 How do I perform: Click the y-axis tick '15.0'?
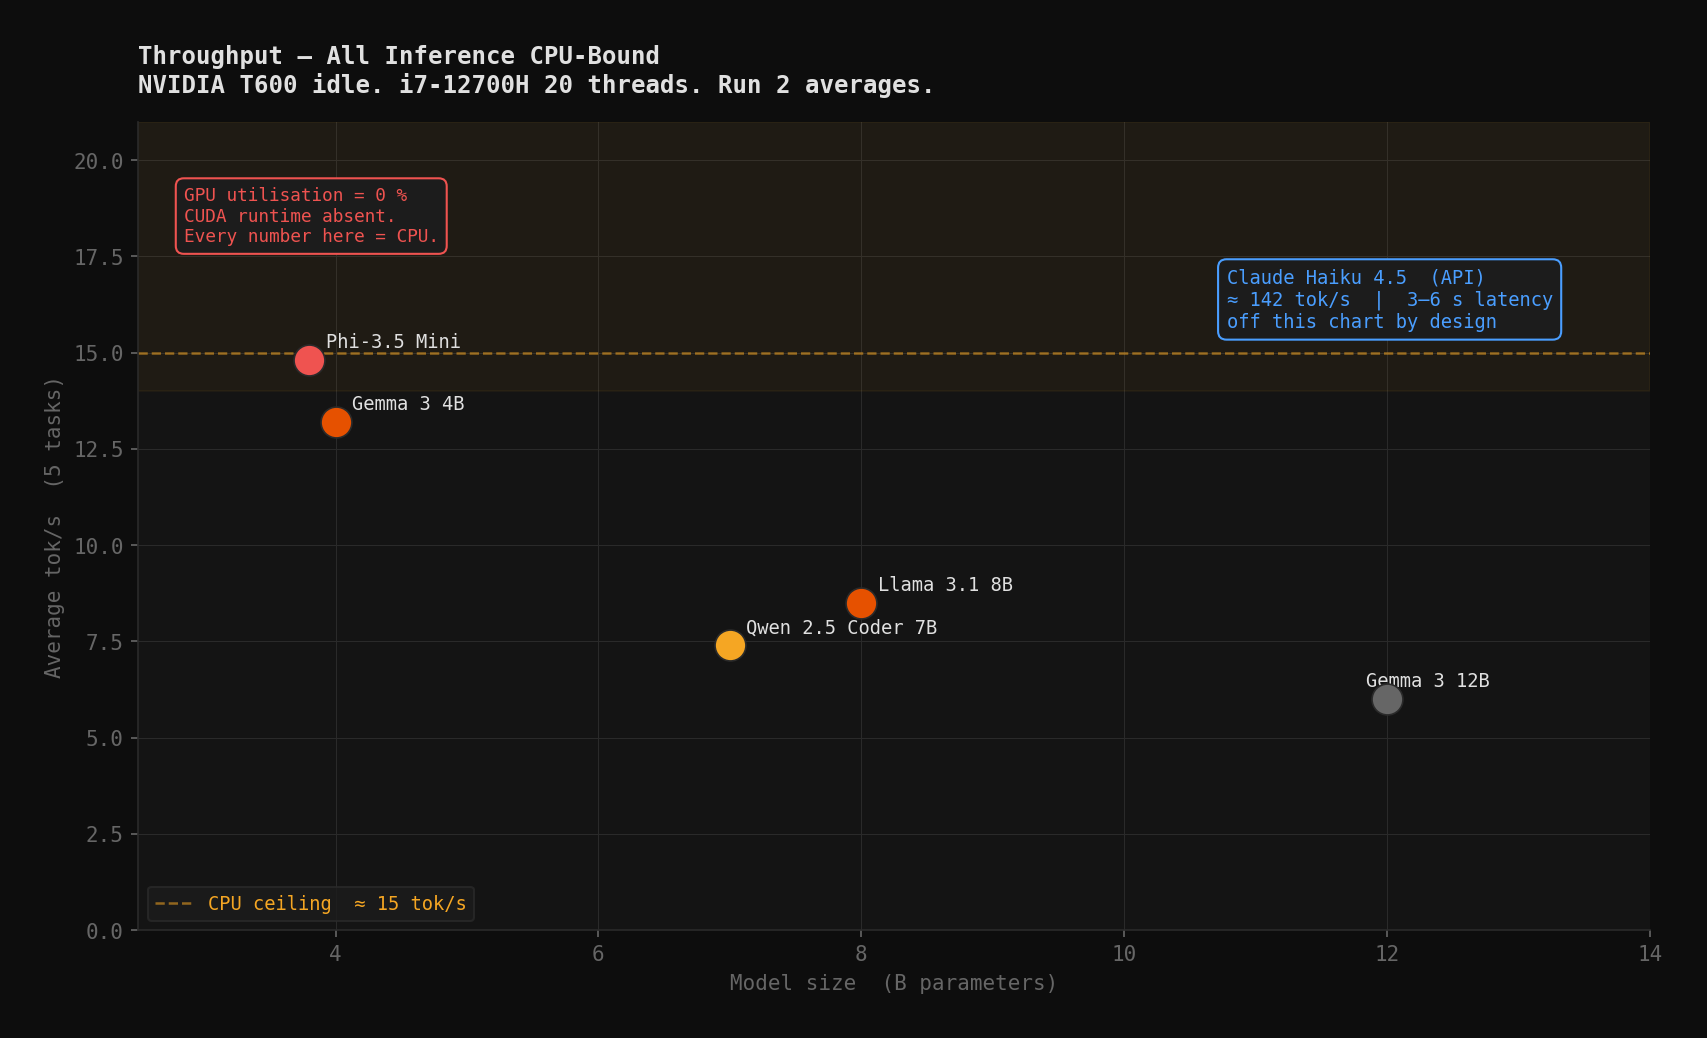pos(99,354)
